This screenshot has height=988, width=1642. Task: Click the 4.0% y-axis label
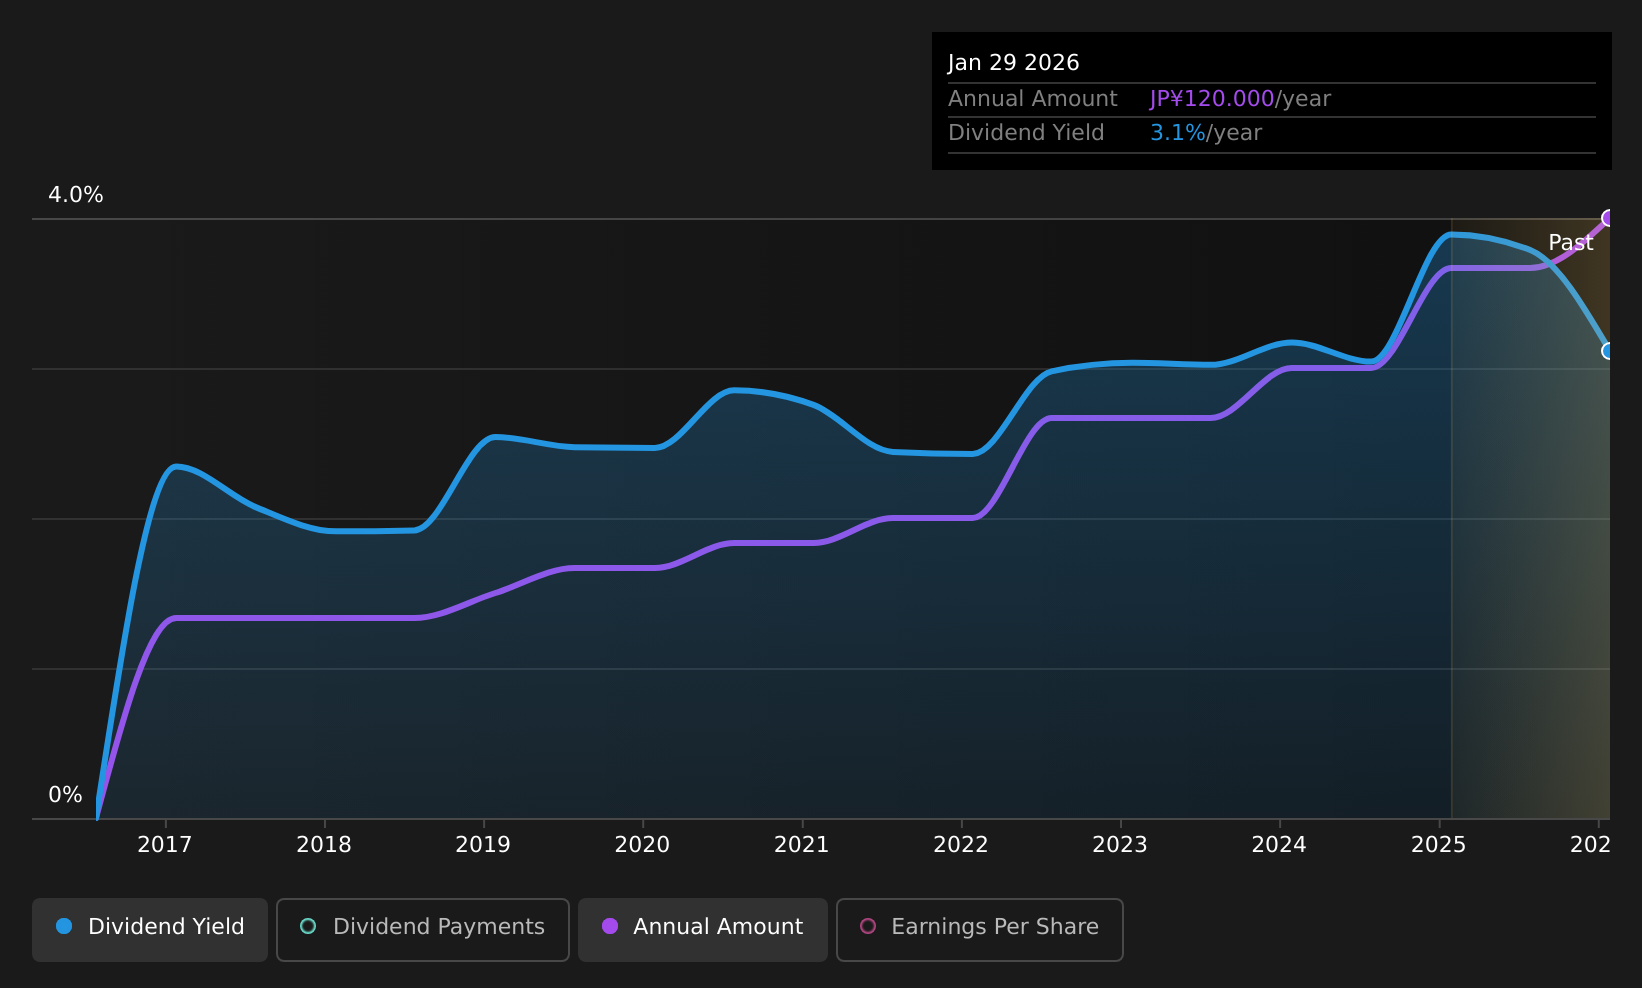pyautogui.click(x=76, y=195)
